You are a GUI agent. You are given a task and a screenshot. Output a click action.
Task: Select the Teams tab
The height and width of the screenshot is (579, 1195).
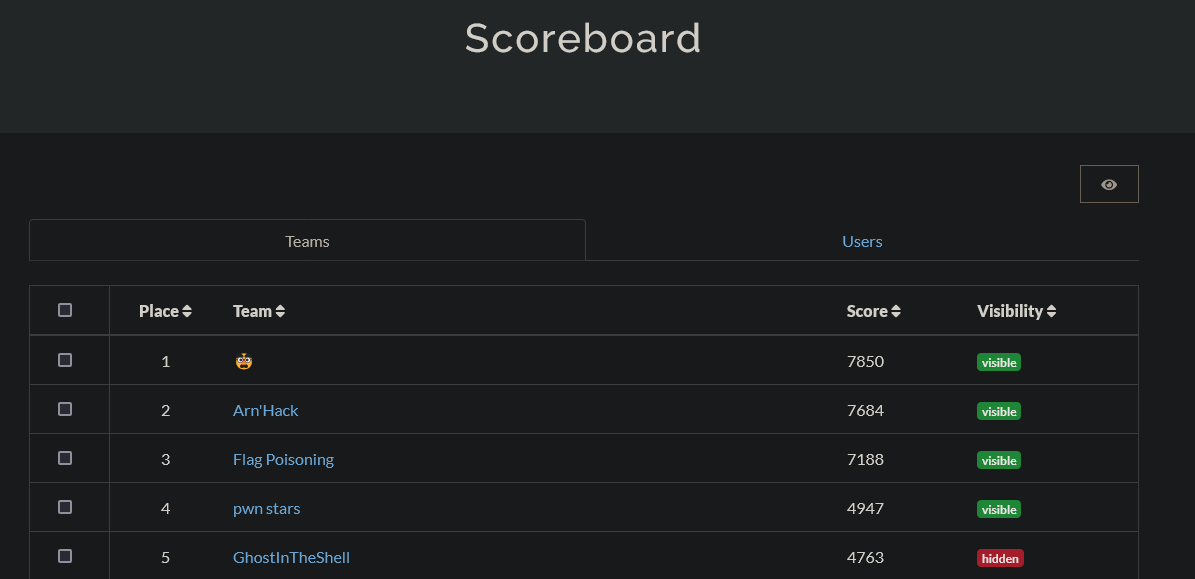point(307,241)
